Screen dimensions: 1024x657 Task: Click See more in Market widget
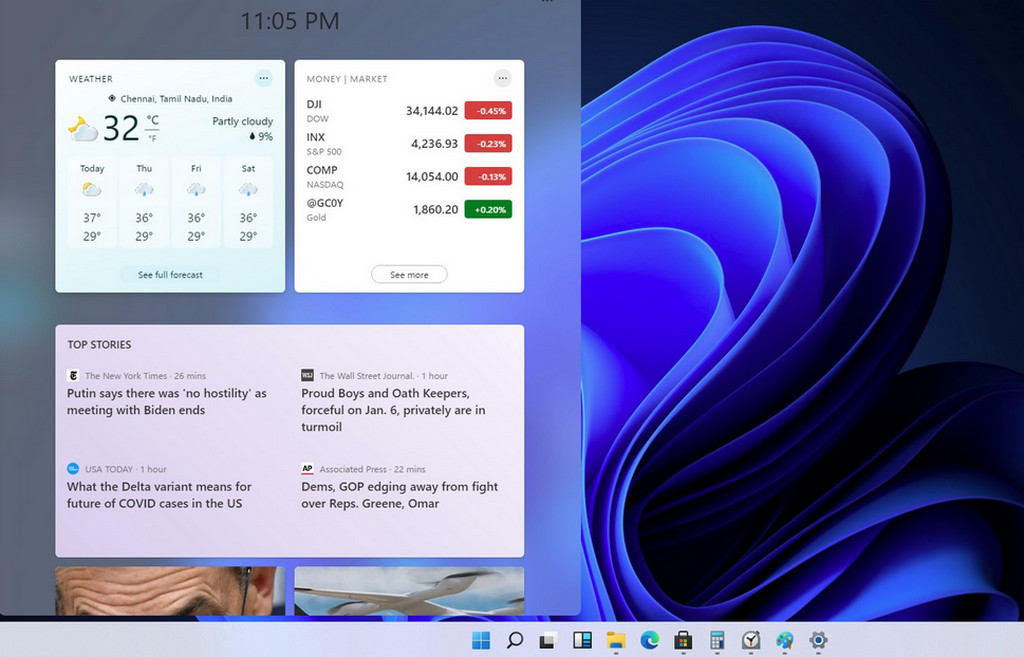coord(409,275)
